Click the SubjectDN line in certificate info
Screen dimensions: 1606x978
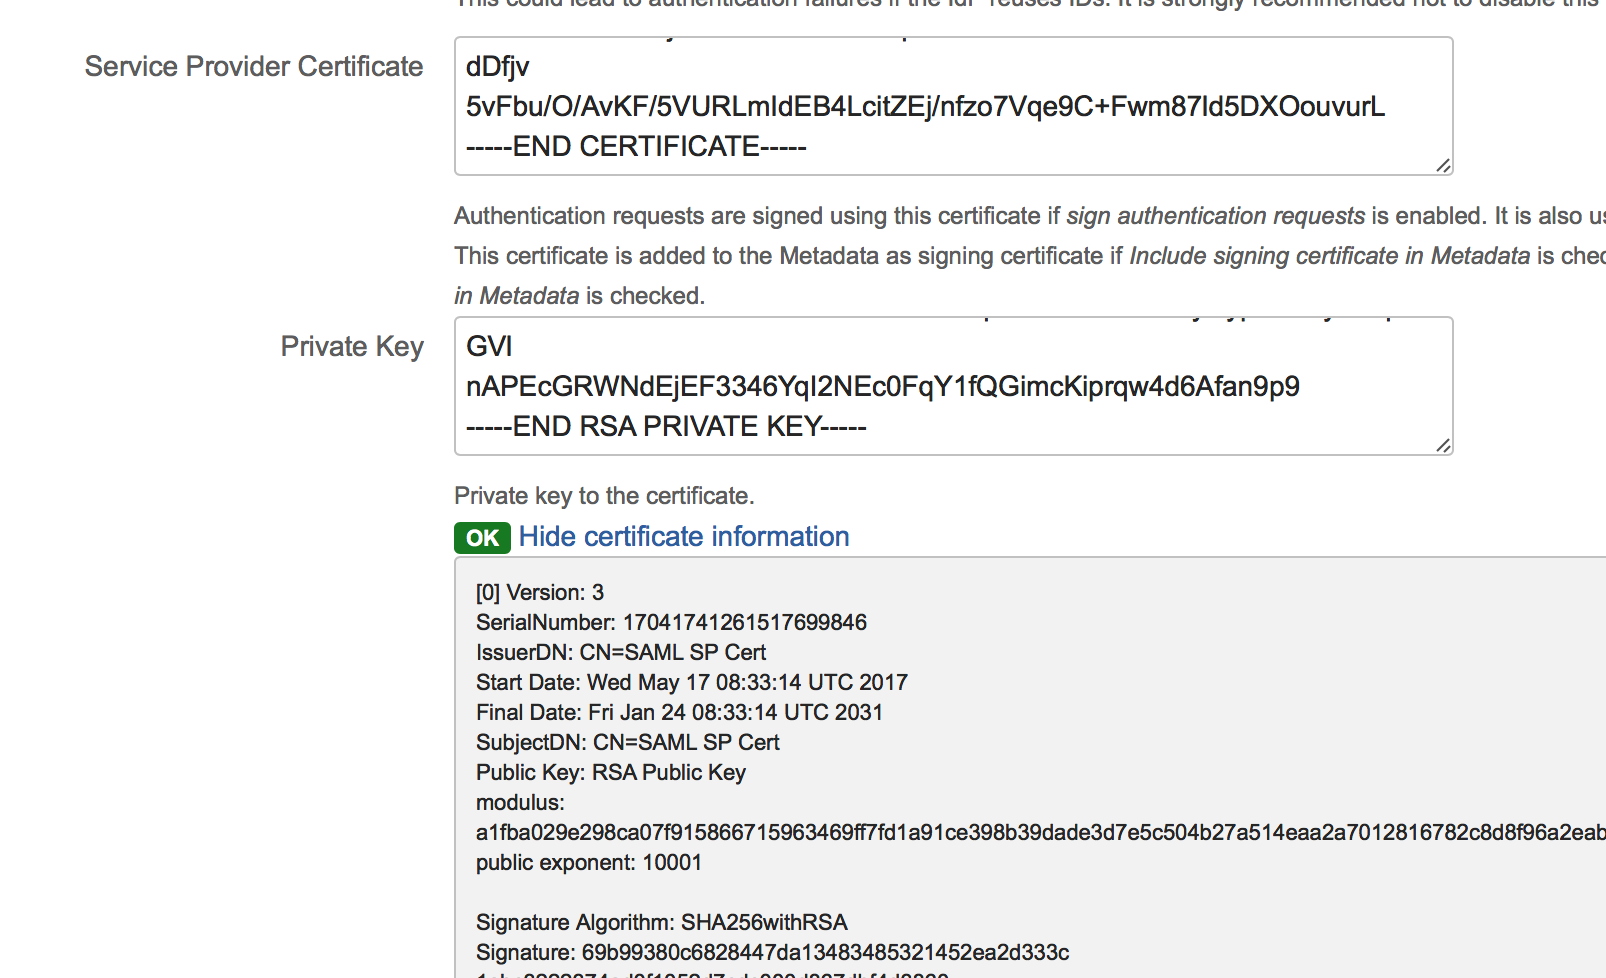pyautogui.click(x=628, y=743)
